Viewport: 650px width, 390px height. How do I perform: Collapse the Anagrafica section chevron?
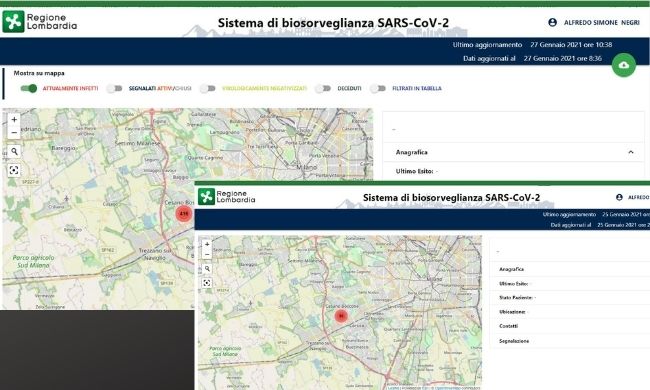pos(631,153)
